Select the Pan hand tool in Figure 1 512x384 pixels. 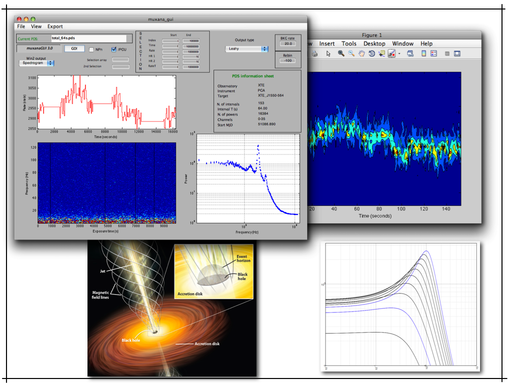click(361, 53)
